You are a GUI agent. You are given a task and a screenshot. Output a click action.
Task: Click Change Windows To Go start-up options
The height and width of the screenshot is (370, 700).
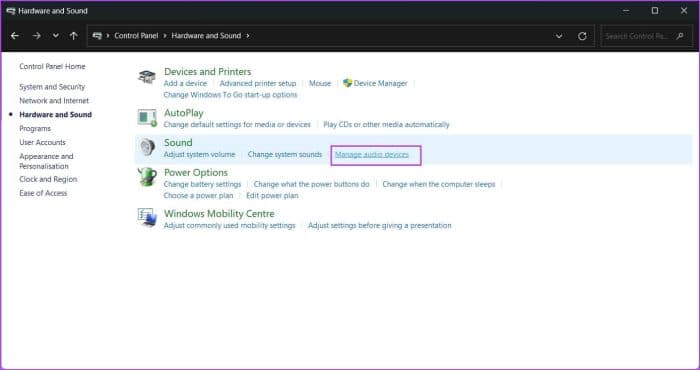(230, 95)
